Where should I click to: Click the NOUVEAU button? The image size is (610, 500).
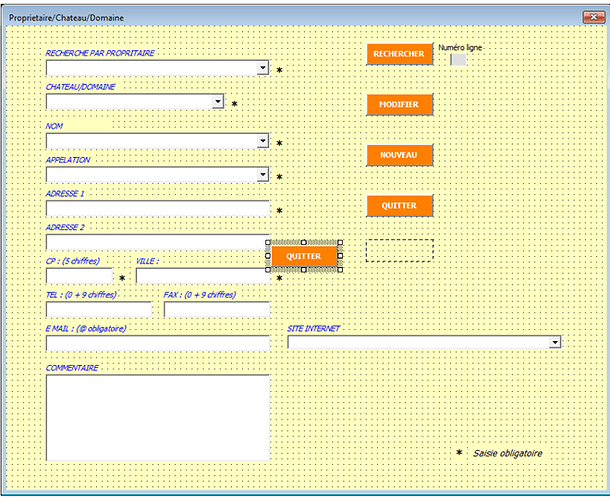click(399, 155)
